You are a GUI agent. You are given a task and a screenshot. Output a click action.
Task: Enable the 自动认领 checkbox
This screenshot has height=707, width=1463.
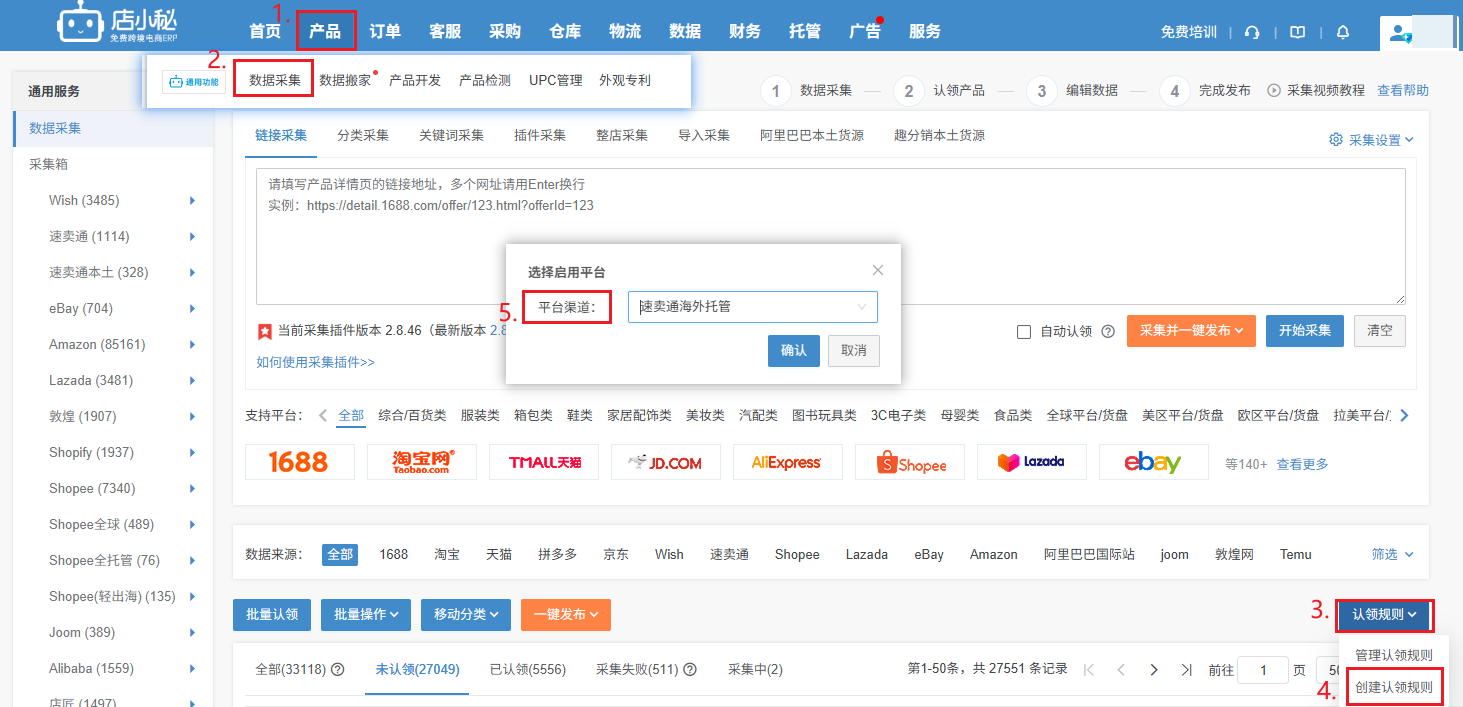pos(1024,332)
